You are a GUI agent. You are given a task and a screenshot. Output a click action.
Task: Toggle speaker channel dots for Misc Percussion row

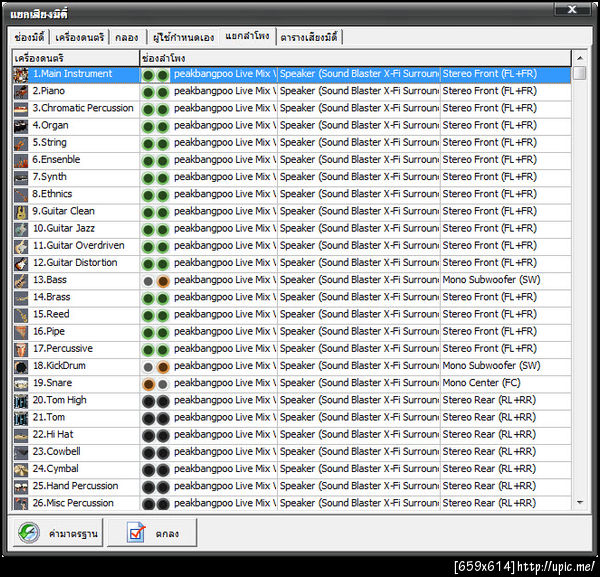coord(155,504)
